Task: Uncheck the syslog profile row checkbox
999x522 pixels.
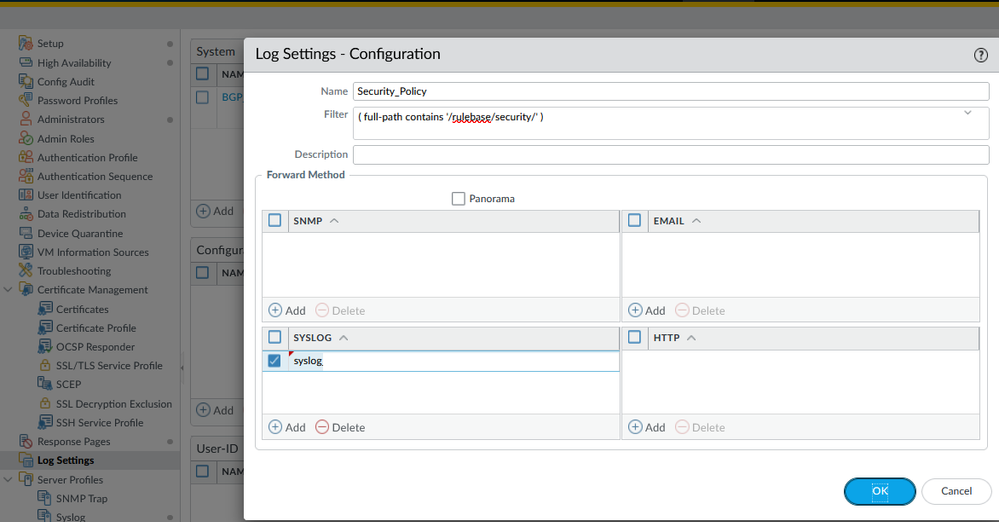Action: click(x=275, y=361)
